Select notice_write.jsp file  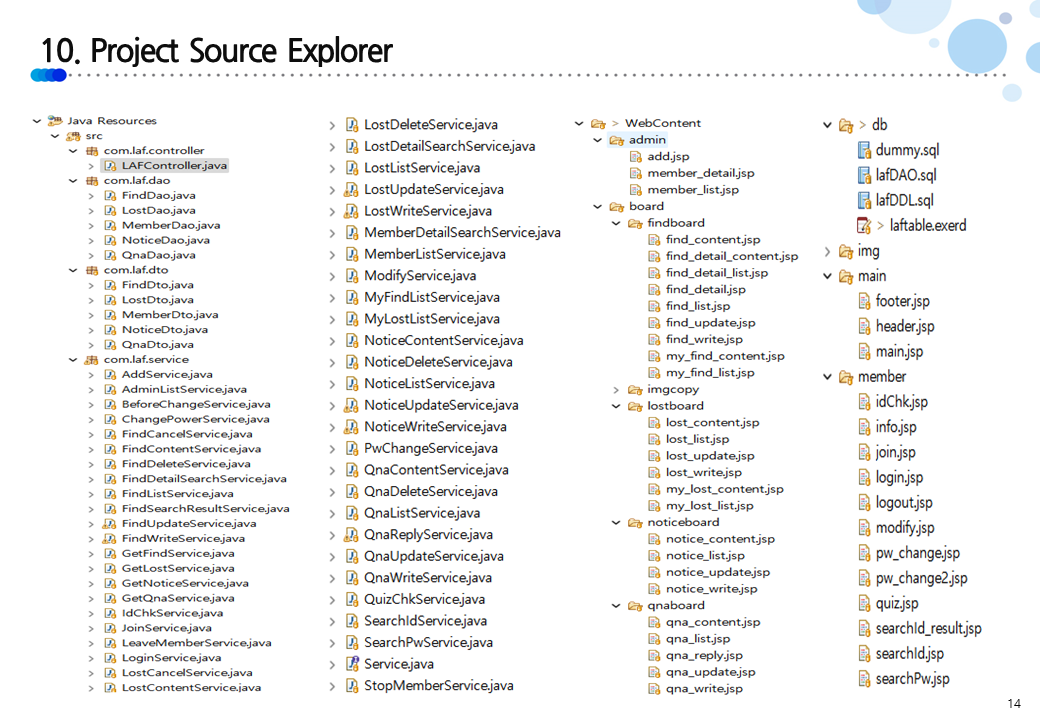(712, 589)
